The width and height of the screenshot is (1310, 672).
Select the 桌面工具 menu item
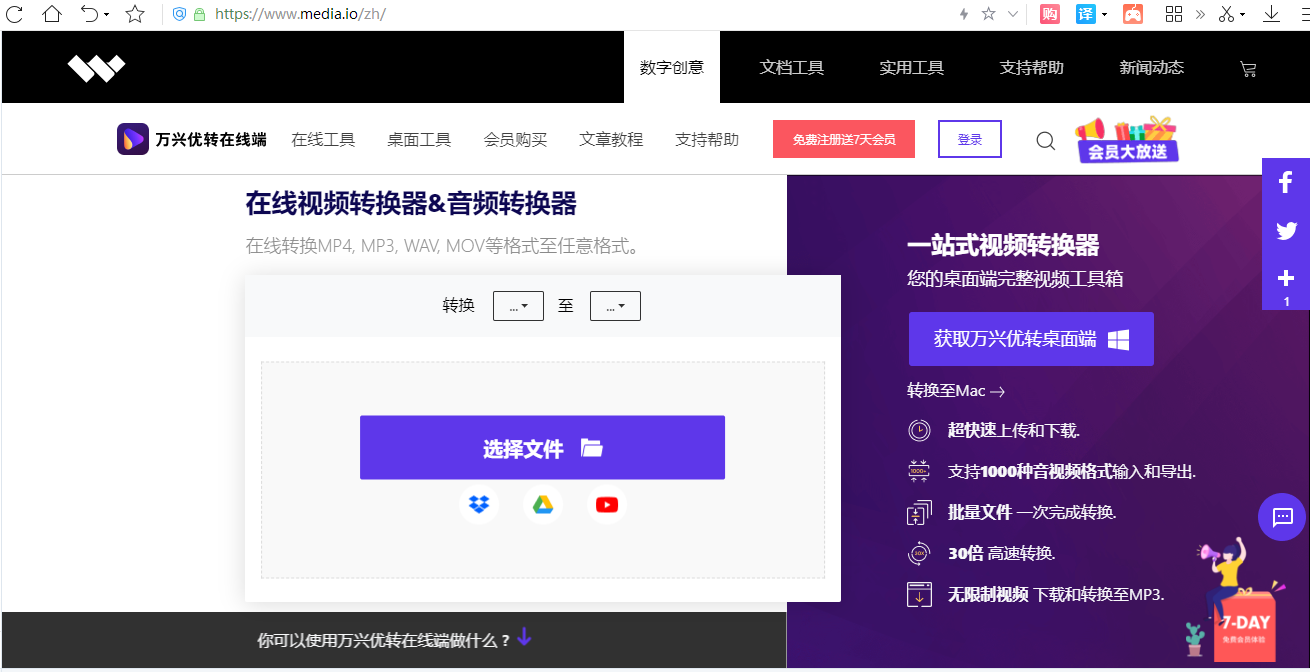pos(419,140)
